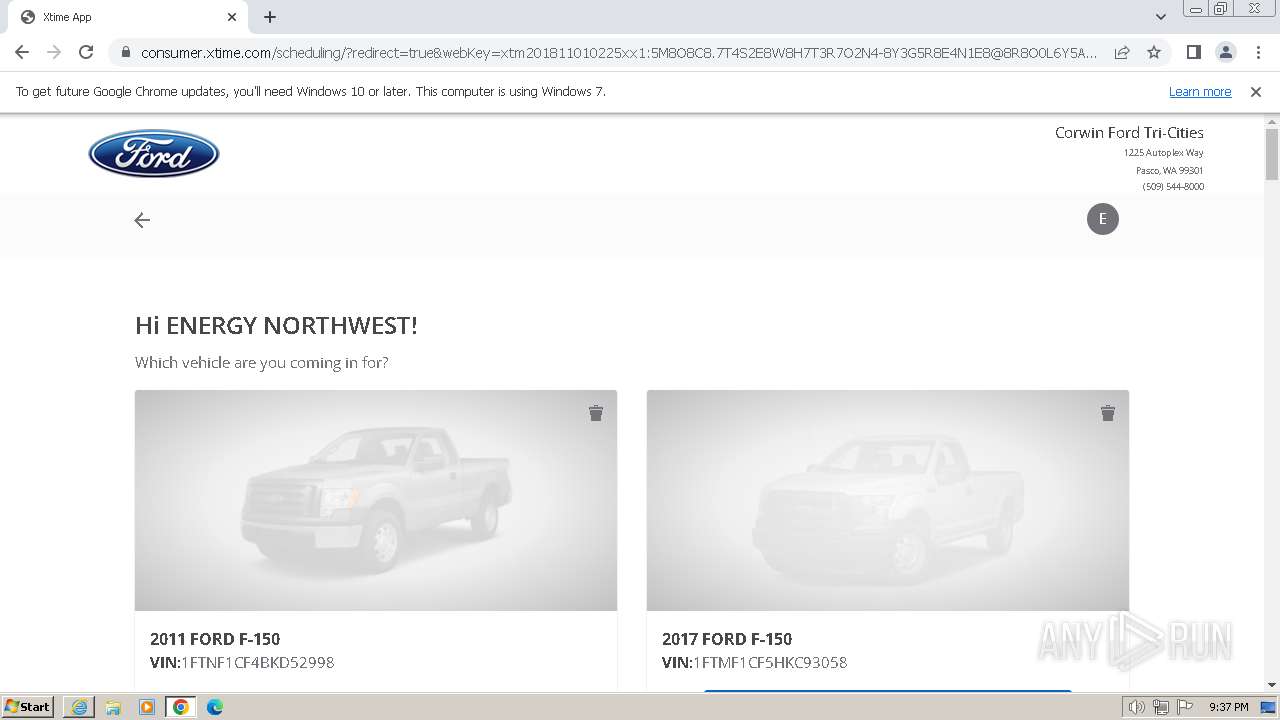Open the Learn more link
Screen dimensions: 1280x720
(1200, 92)
